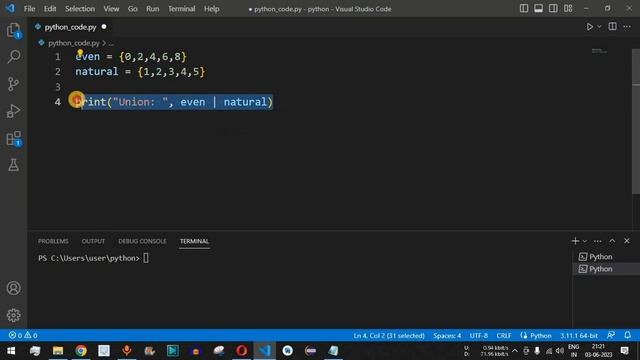Close the unsaved python_code.py tab dot
The image size is (640, 360).
104,27
